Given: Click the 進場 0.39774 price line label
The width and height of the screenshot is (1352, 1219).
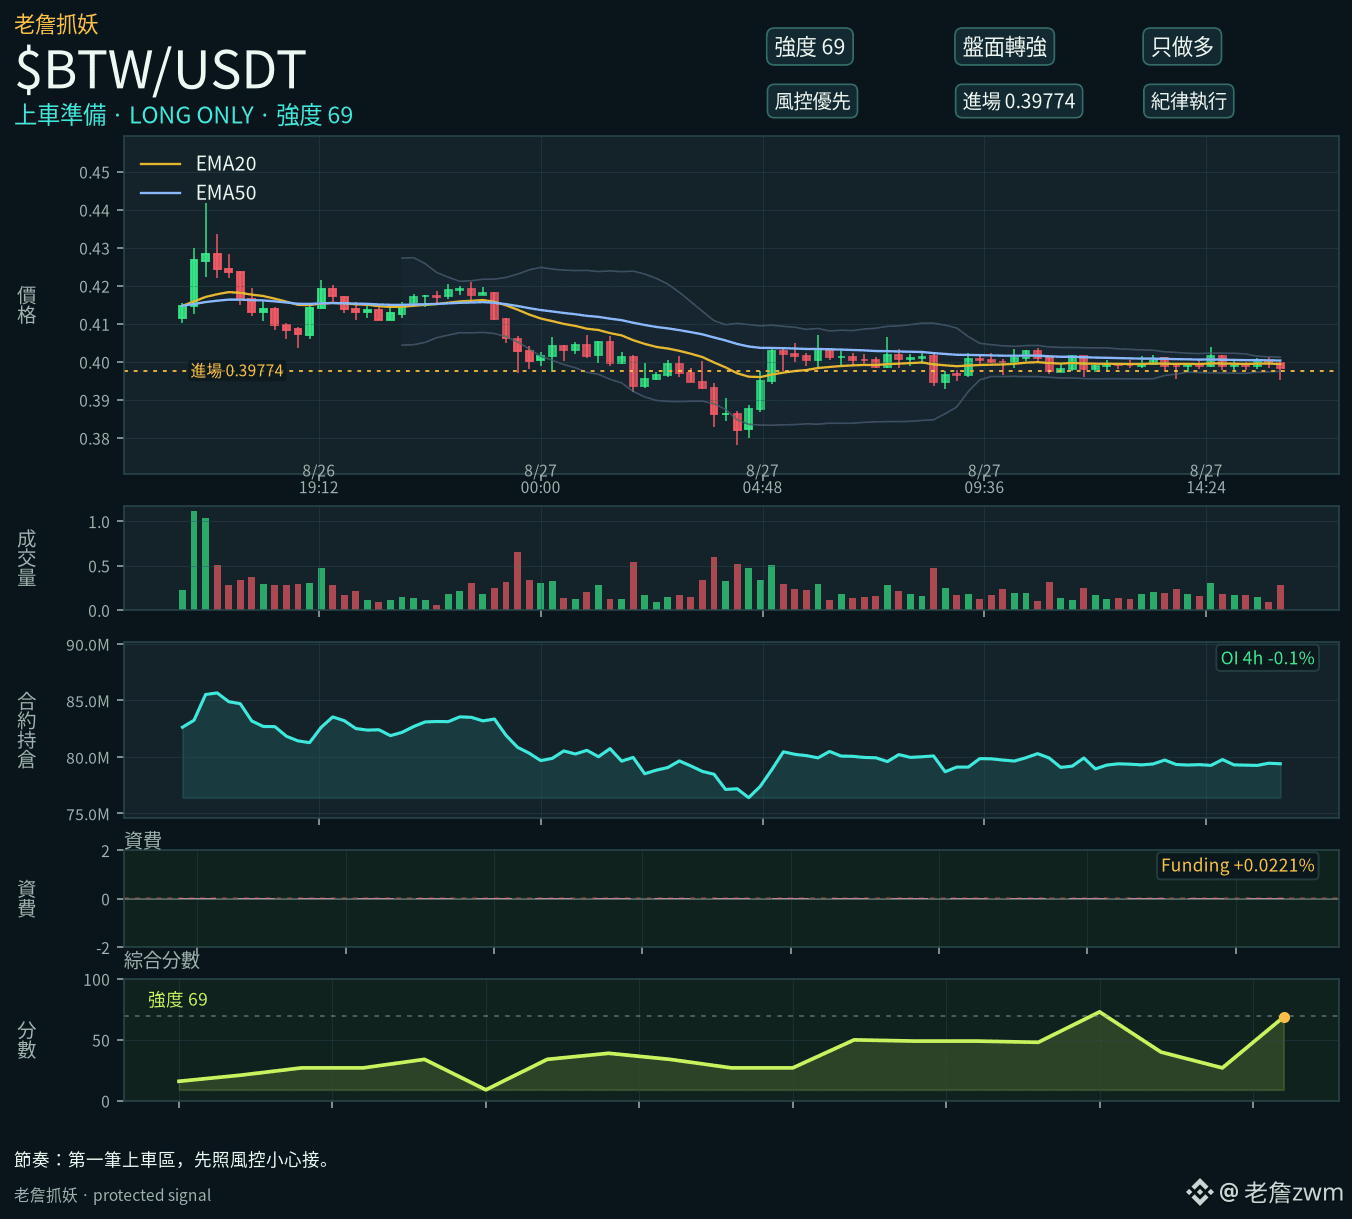Looking at the screenshot, I should point(237,371).
